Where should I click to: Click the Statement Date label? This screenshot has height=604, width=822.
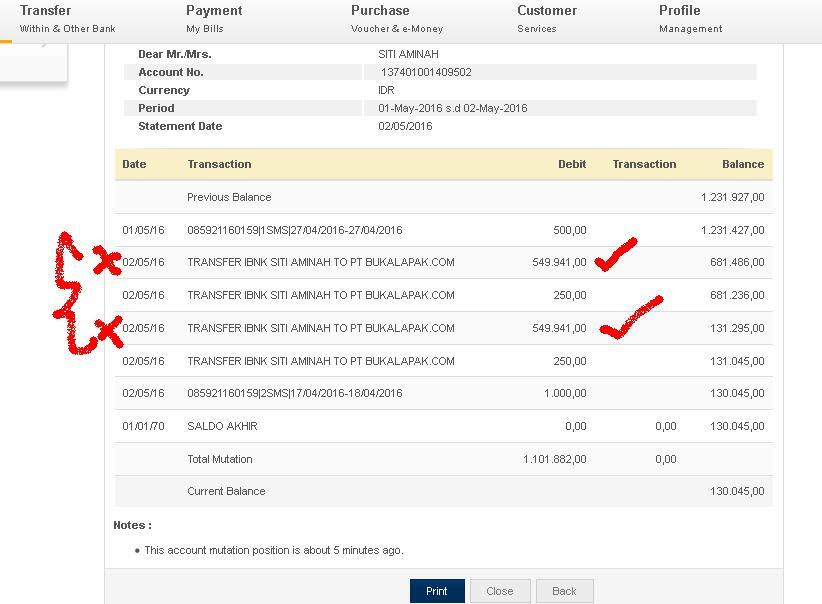(180, 126)
